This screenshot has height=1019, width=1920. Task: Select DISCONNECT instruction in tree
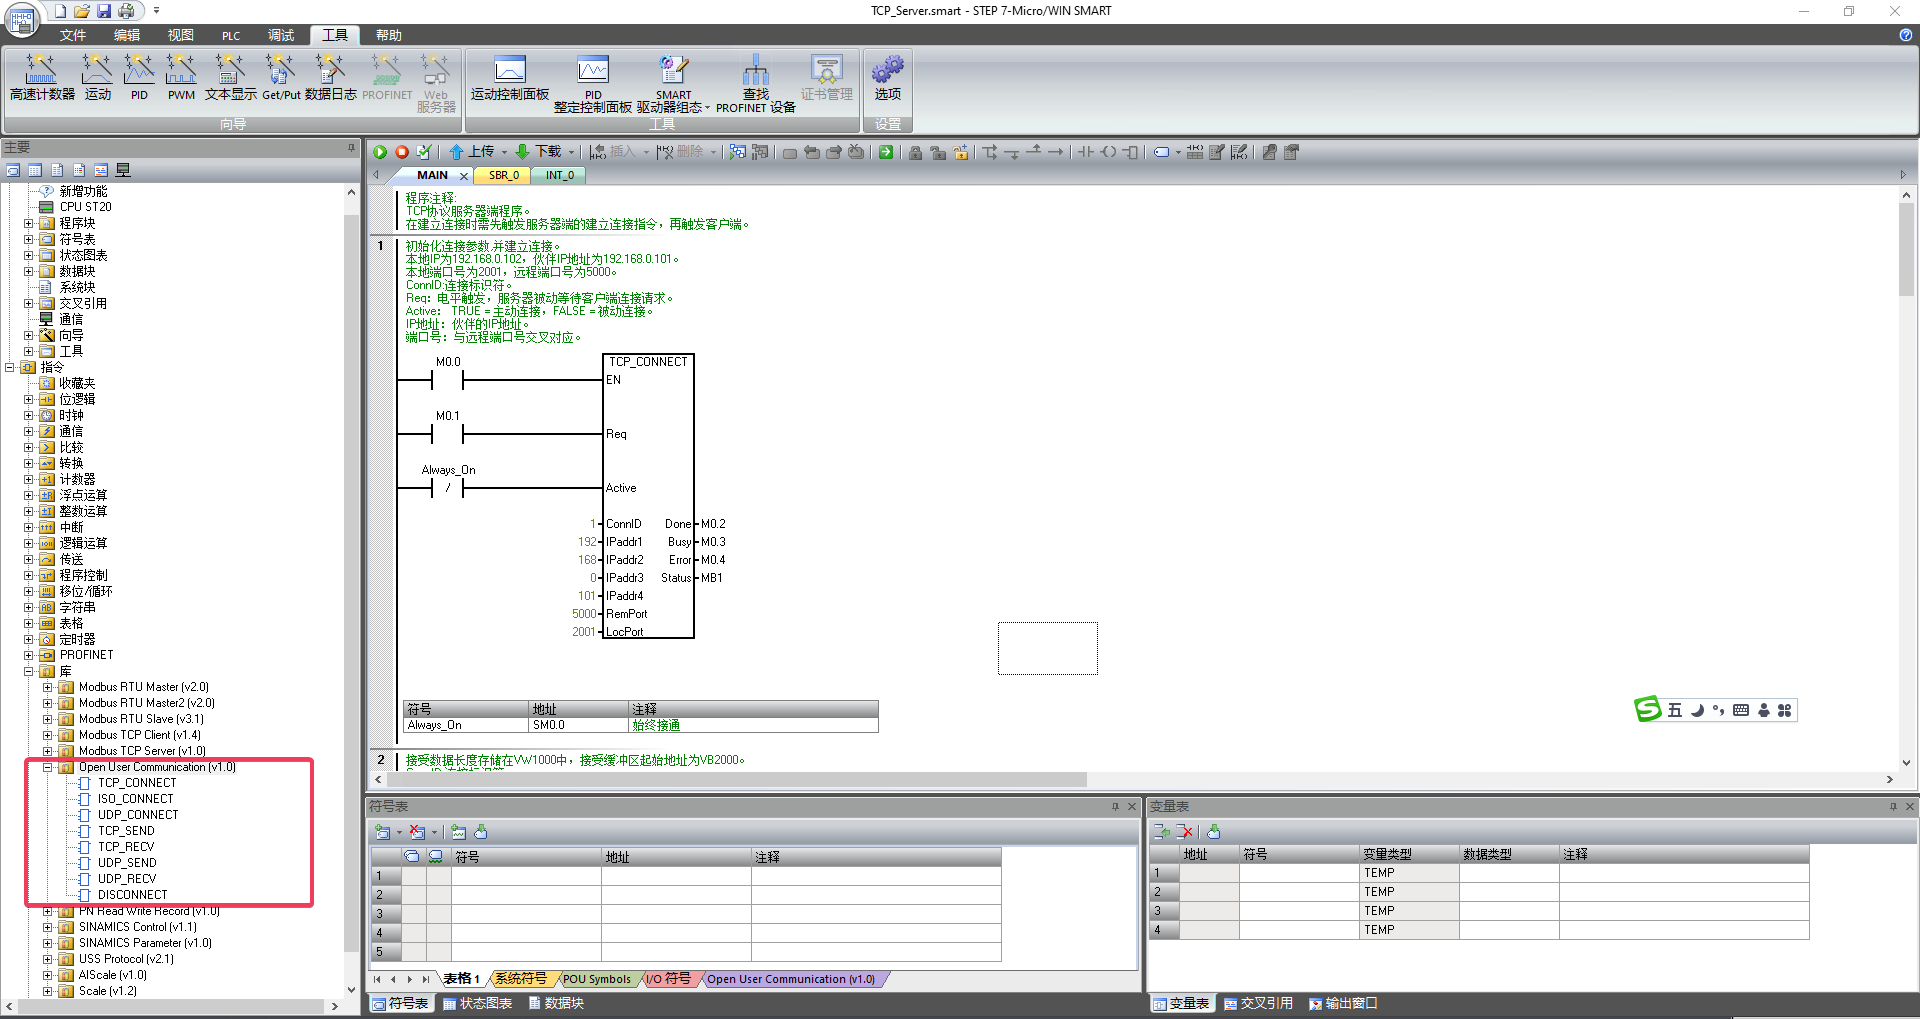[x=132, y=895]
